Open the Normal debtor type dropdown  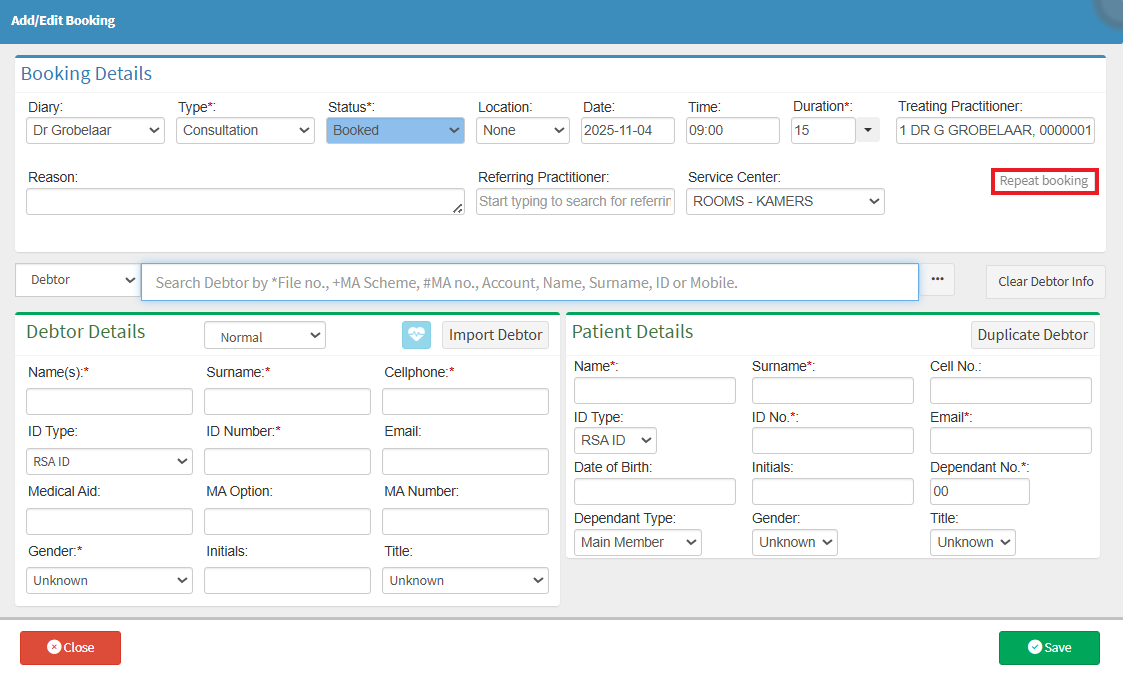pos(265,336)
